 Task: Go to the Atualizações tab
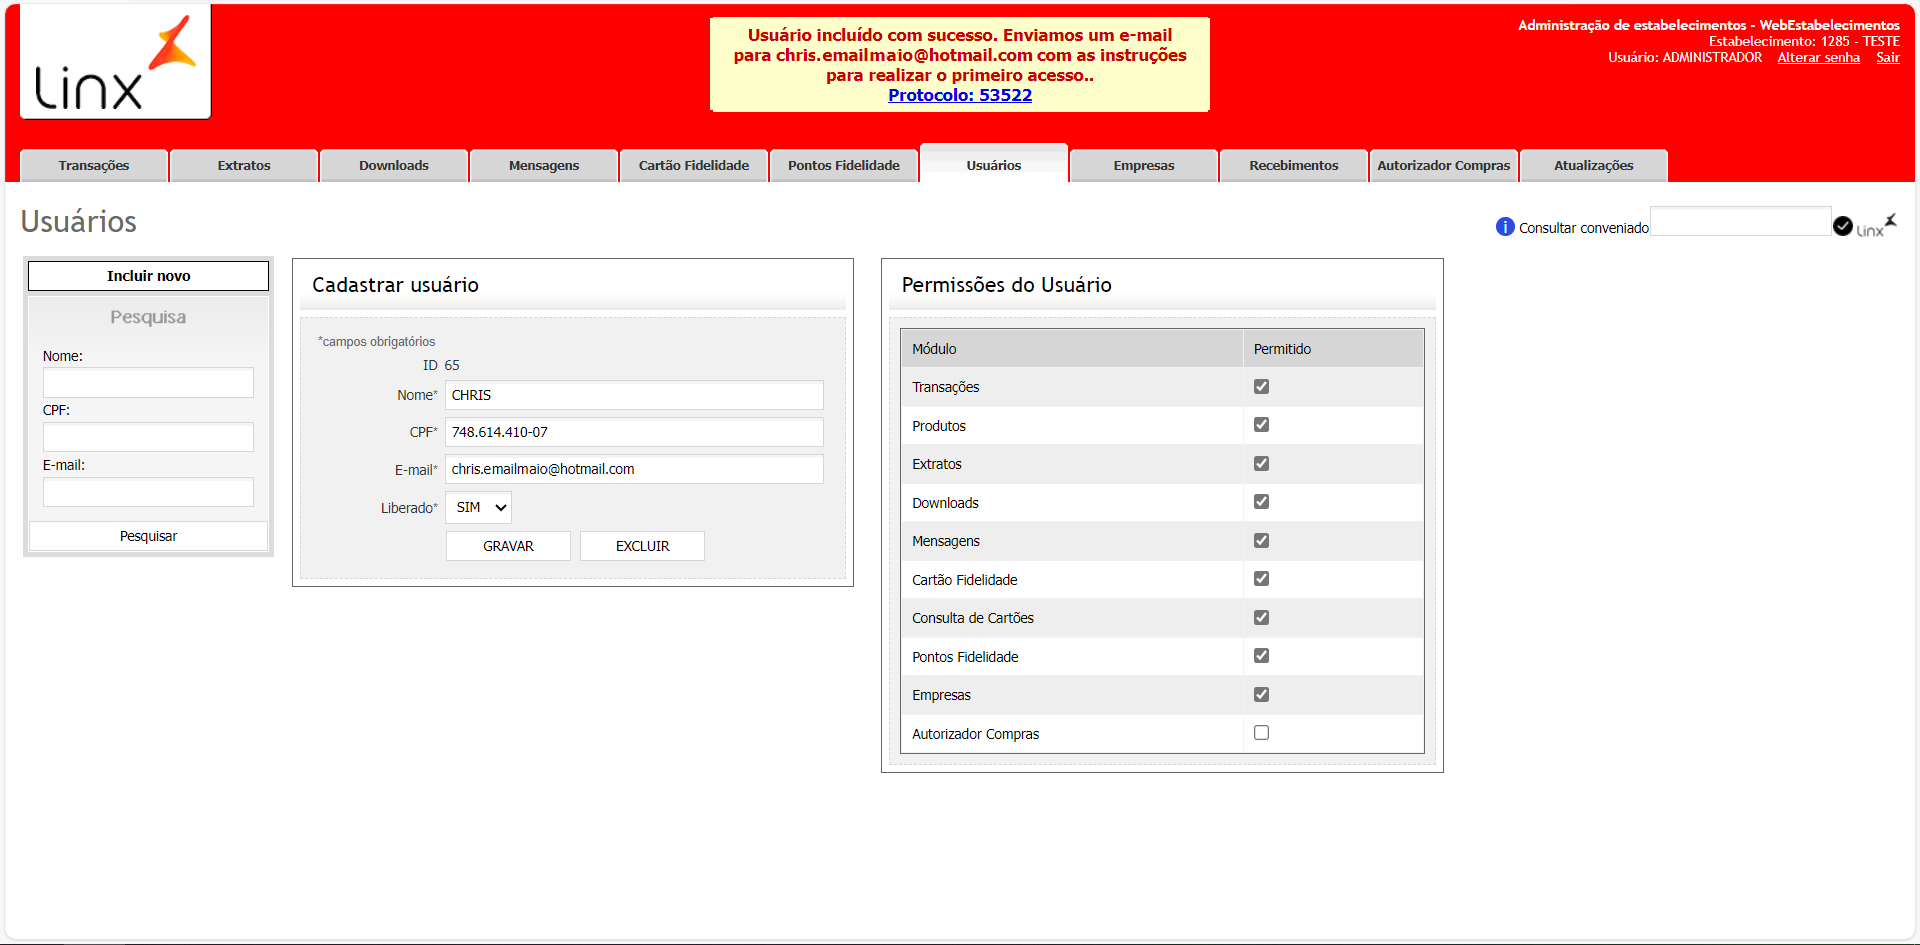pos(1594,165)
